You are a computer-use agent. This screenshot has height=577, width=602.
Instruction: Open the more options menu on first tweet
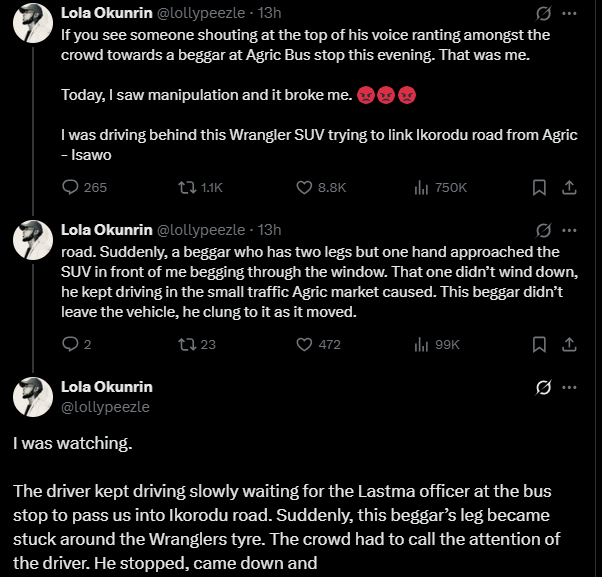point(569,13)
